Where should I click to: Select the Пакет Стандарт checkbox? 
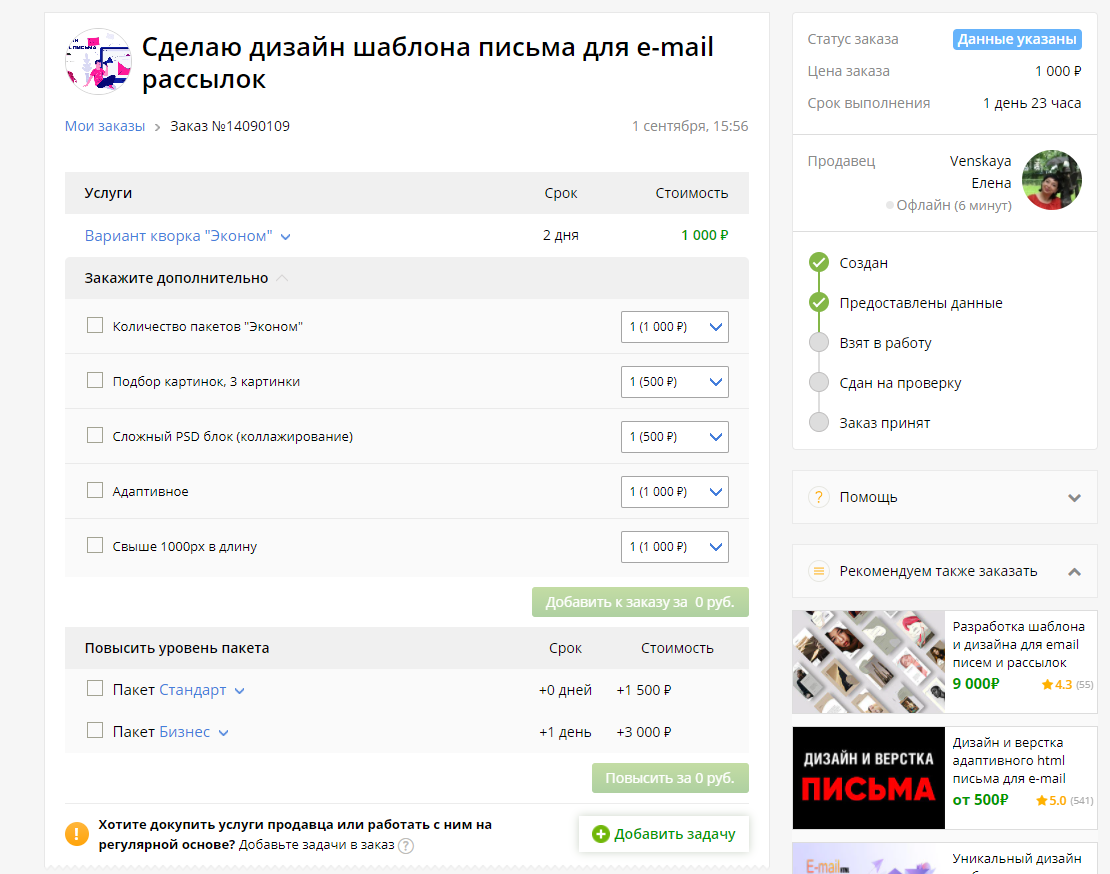click(x=95, y=689)
